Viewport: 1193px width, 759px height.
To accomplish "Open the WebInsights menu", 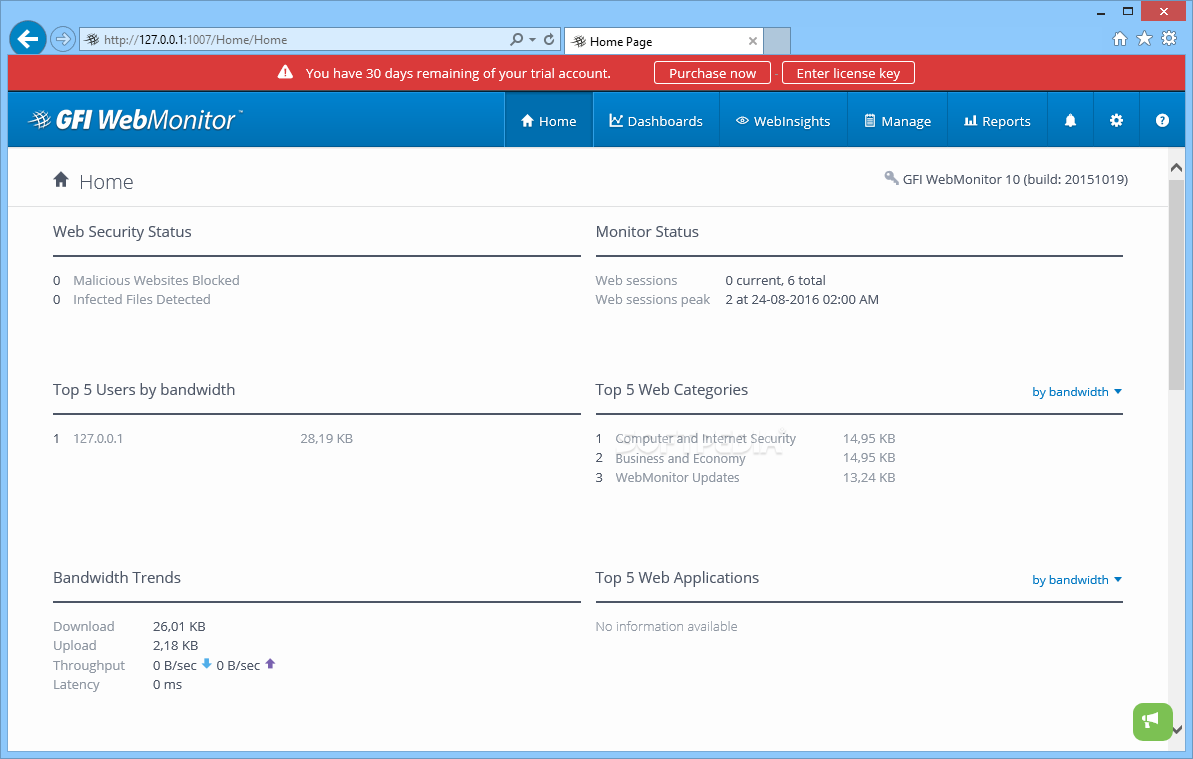I will point(783,120).
